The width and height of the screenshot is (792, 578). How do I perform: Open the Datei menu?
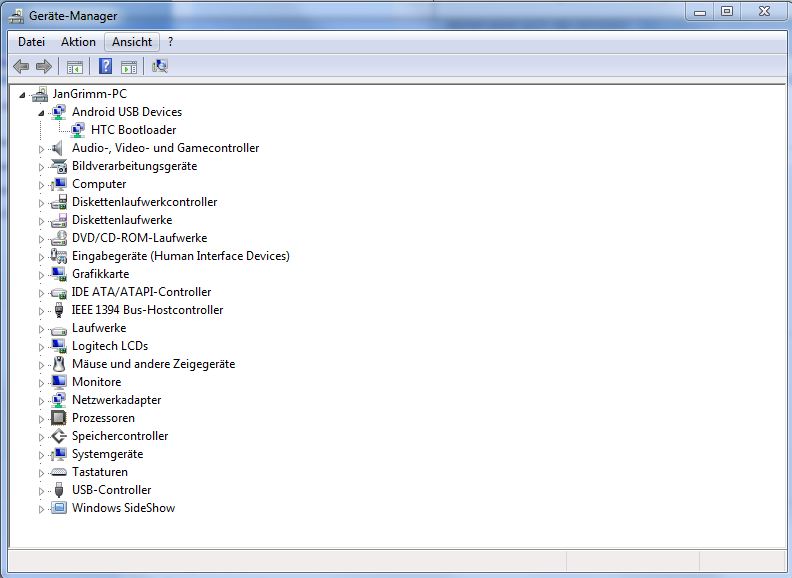[x=31, y=42]
